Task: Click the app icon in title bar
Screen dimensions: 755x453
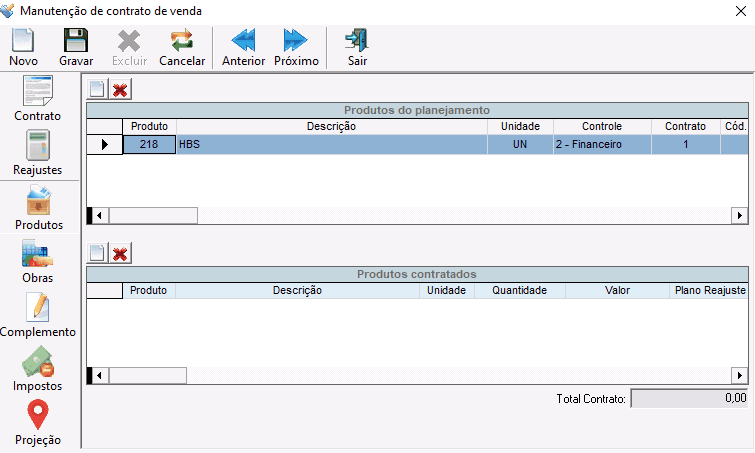Action: 7,11
